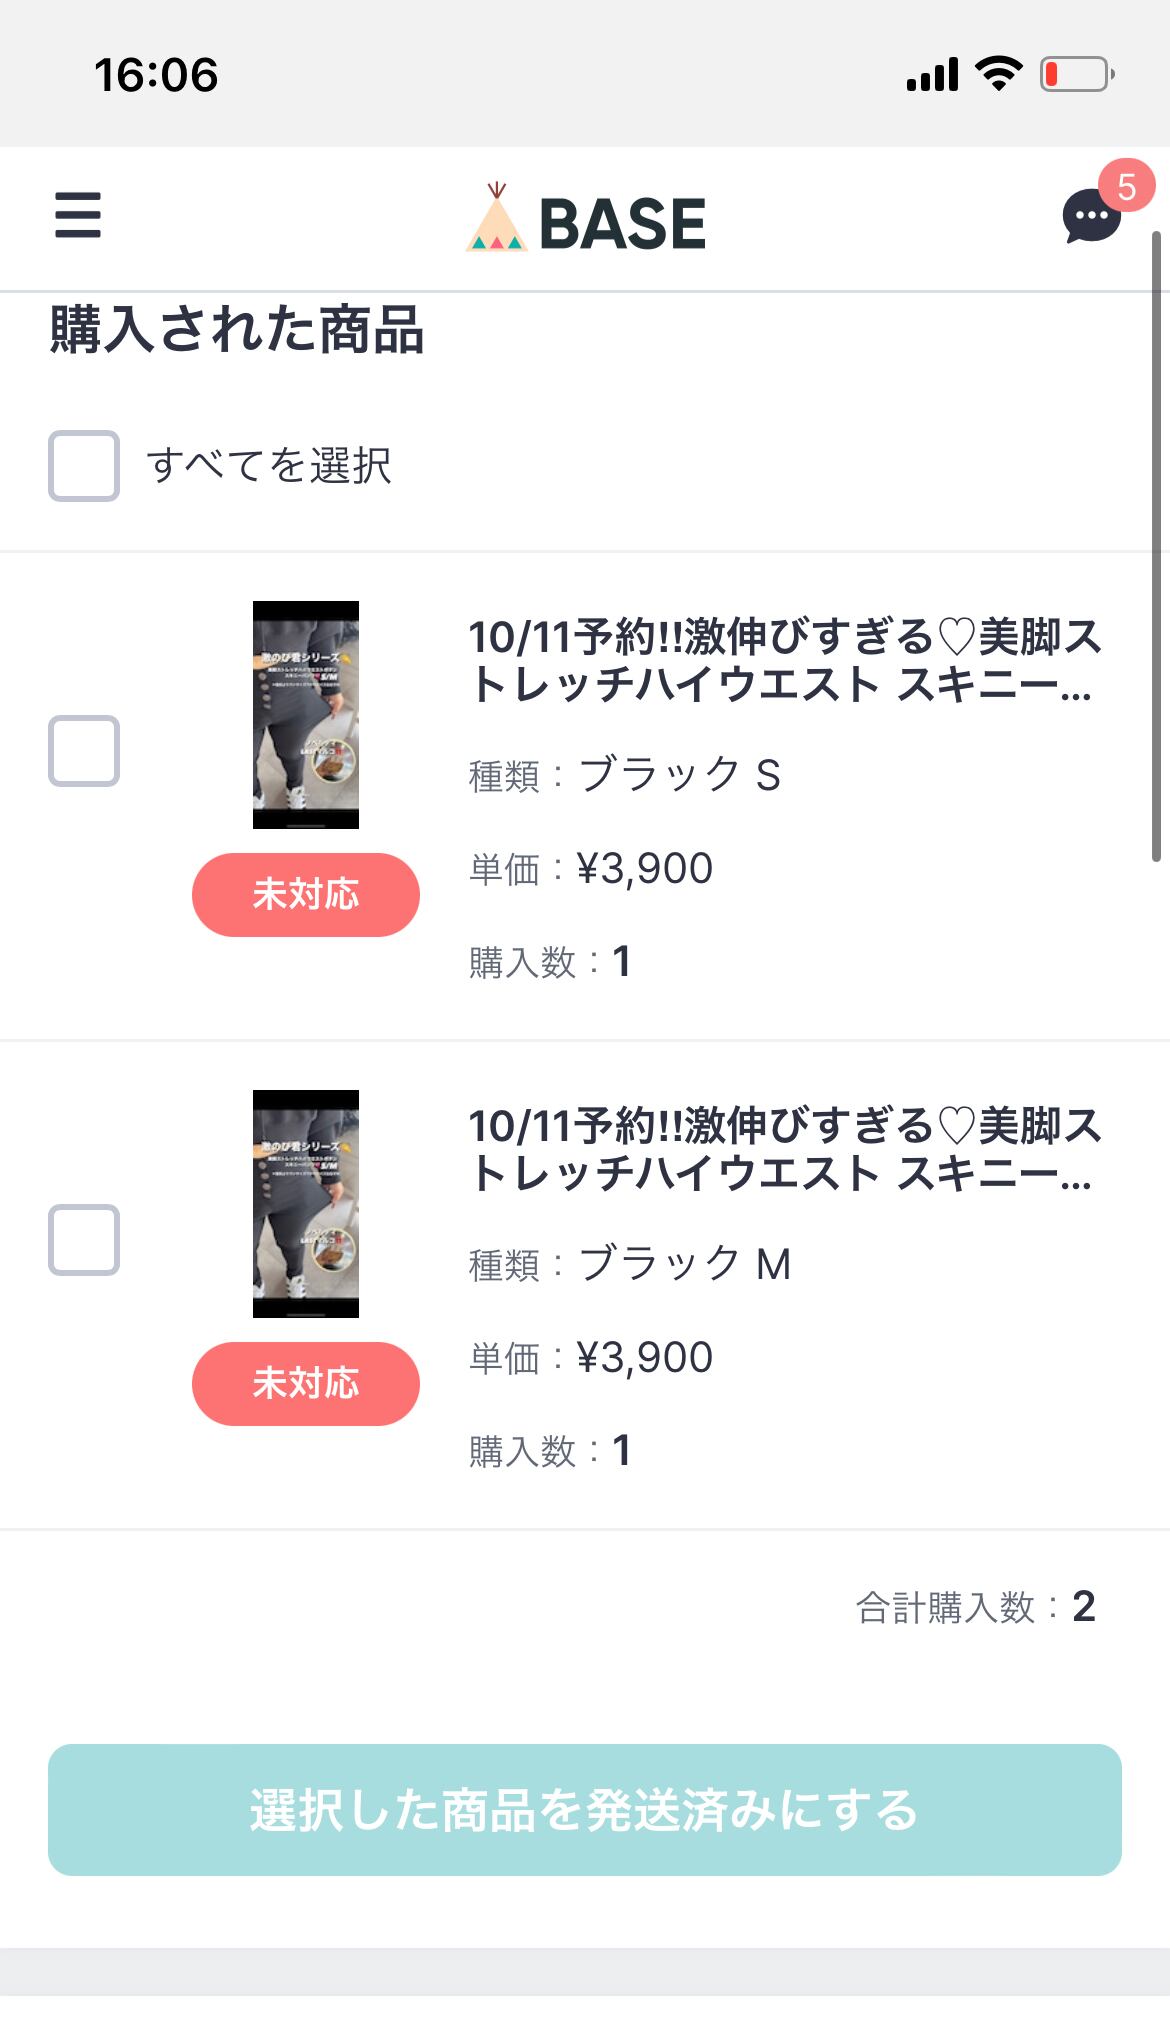Open the second product title link
The image size is (1170, 2042).
pos(784,1150)
